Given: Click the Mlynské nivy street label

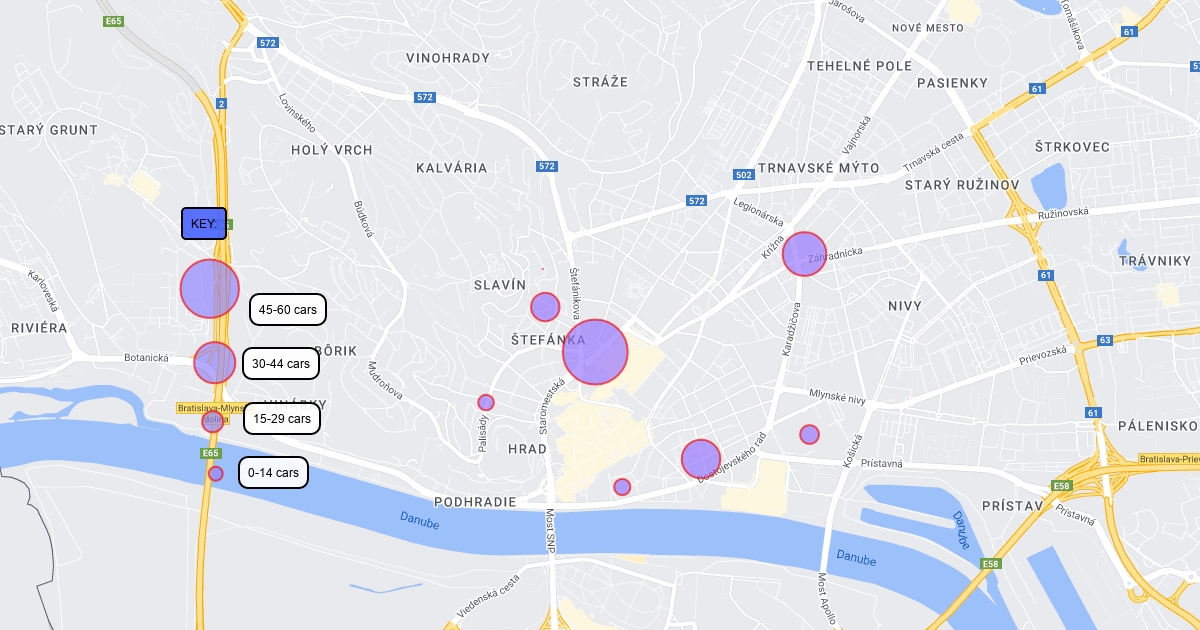Looking at the screenshot, I should pos(837,397).
